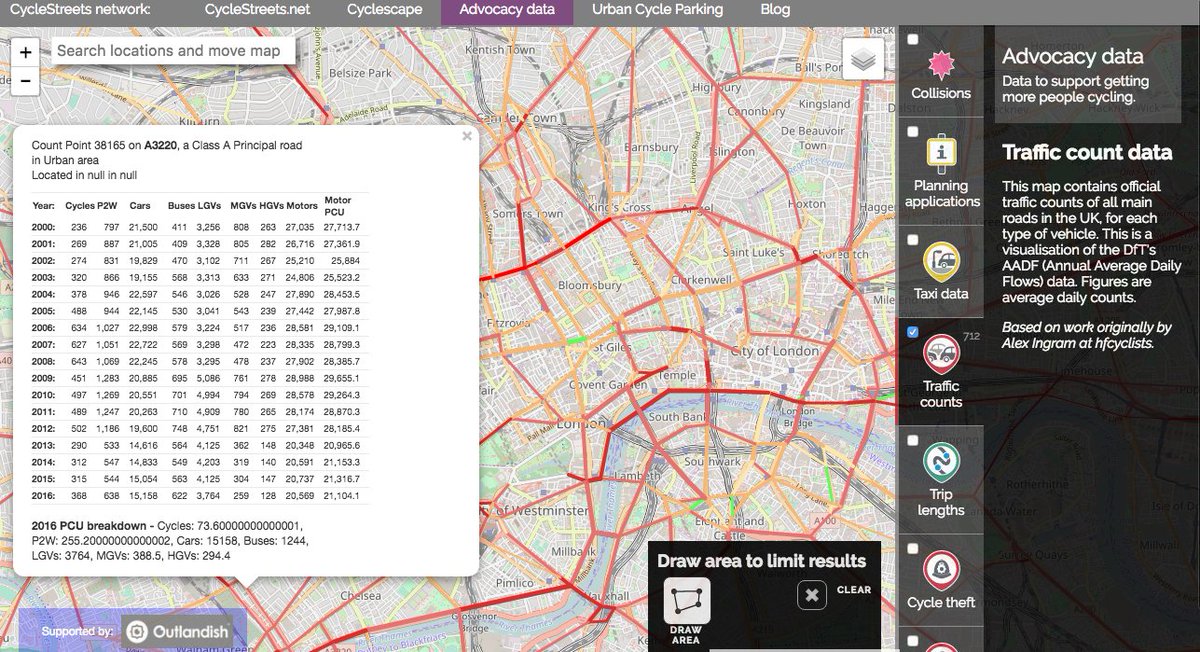
Task: Click road name A3220 in popup
Action: coord(160,145)
